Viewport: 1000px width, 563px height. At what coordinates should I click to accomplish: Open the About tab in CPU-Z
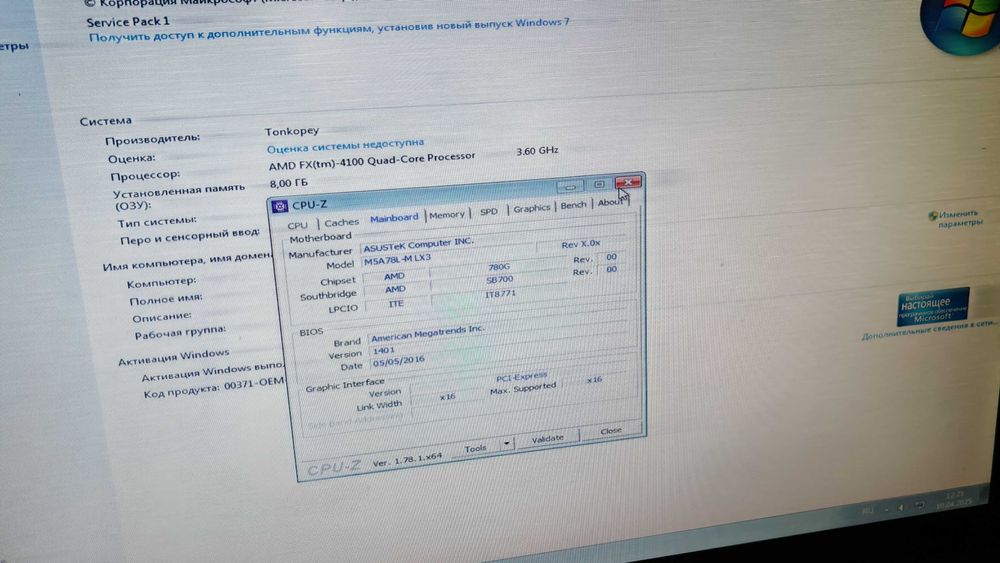[x=610, y=202]
